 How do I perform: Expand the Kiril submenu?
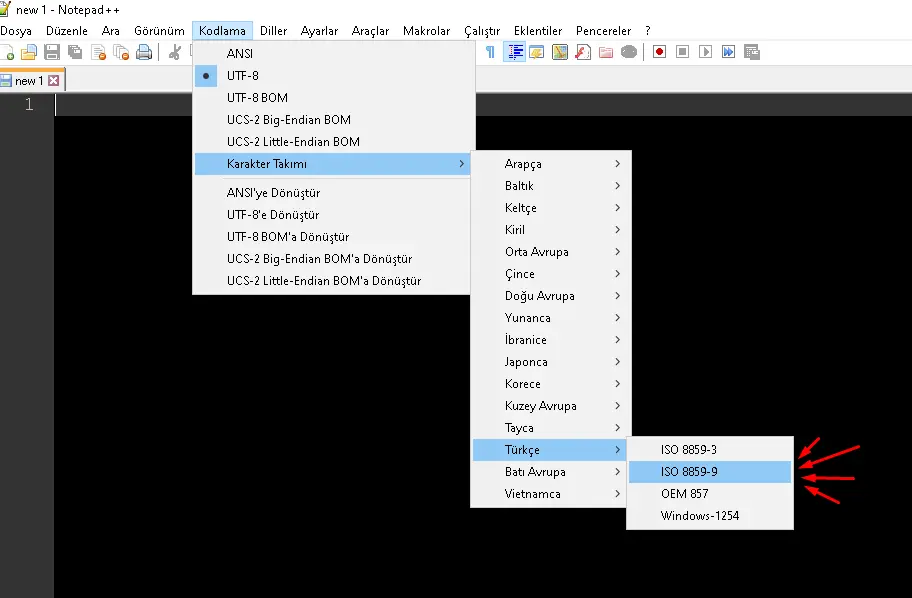click(x=551, y=230)
